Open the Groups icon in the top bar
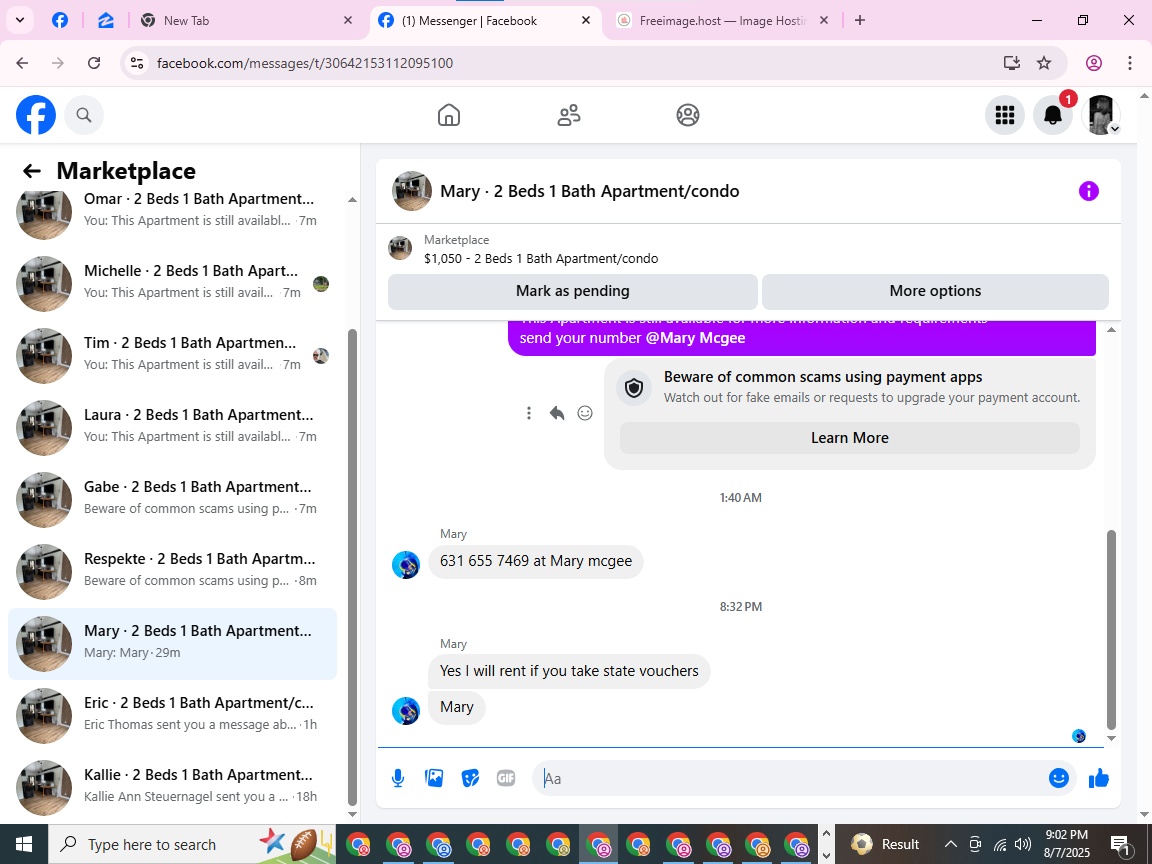 click(688, 115)
